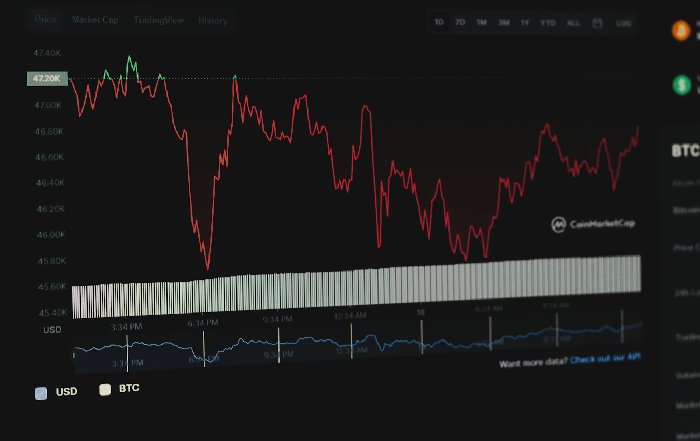Show ALL time price data

click(x=573, y=22)
